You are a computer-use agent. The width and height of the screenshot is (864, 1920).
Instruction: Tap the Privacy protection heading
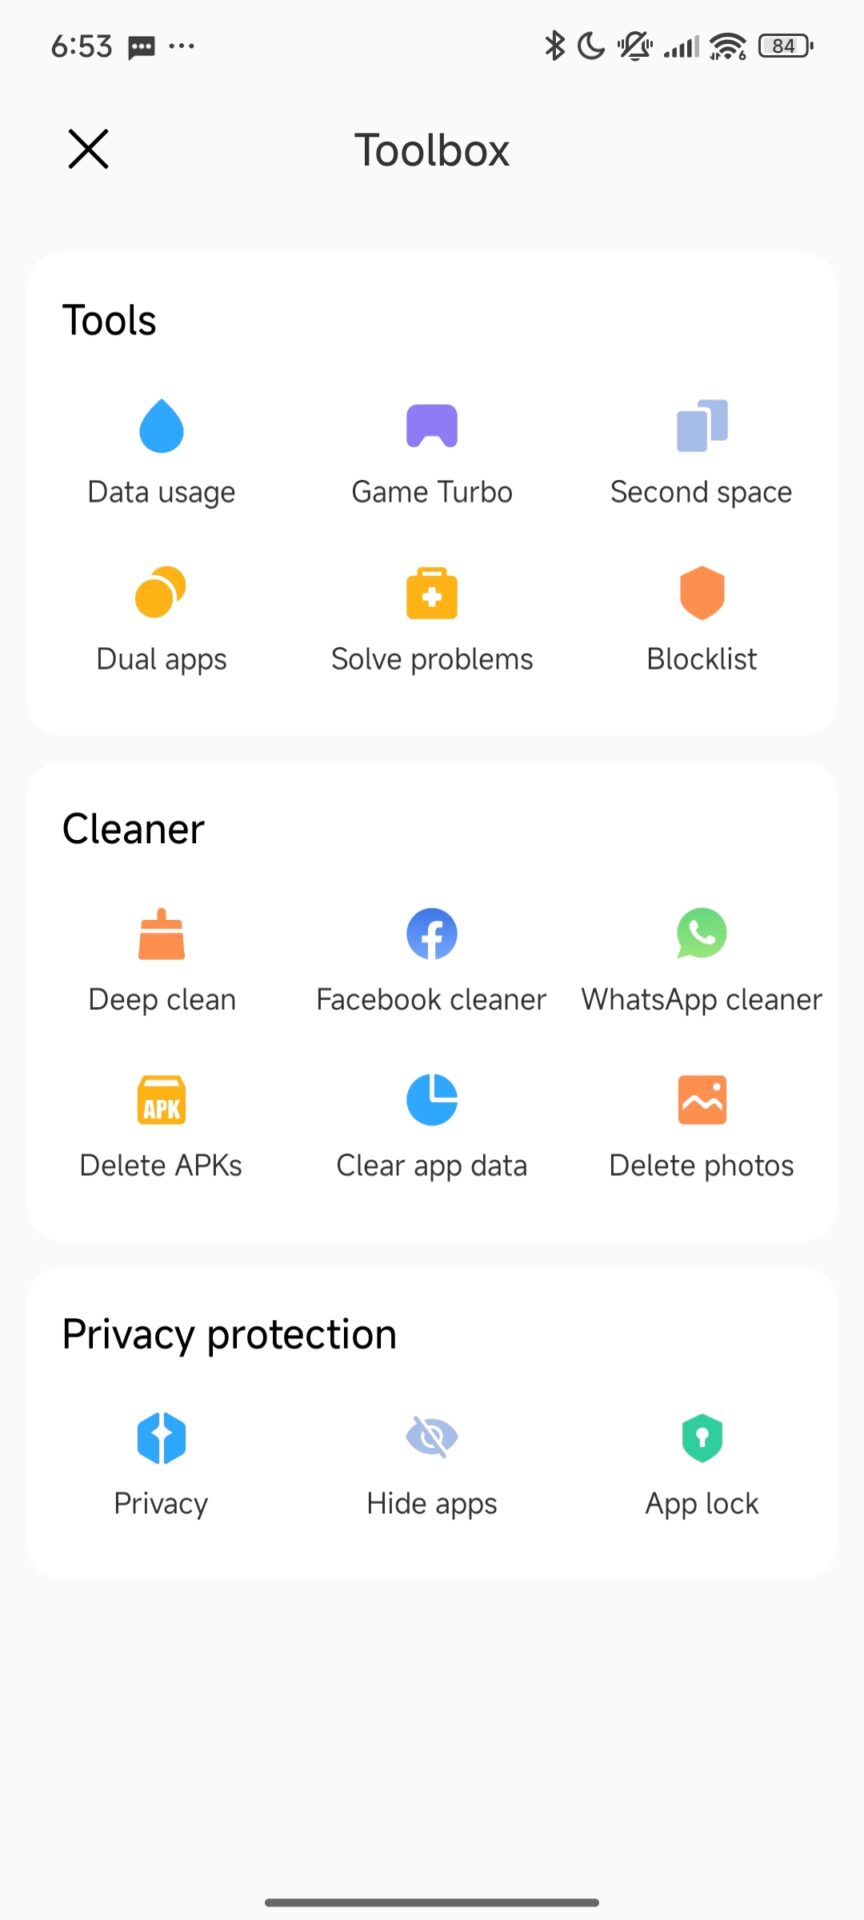click(x=229, y=1335)
